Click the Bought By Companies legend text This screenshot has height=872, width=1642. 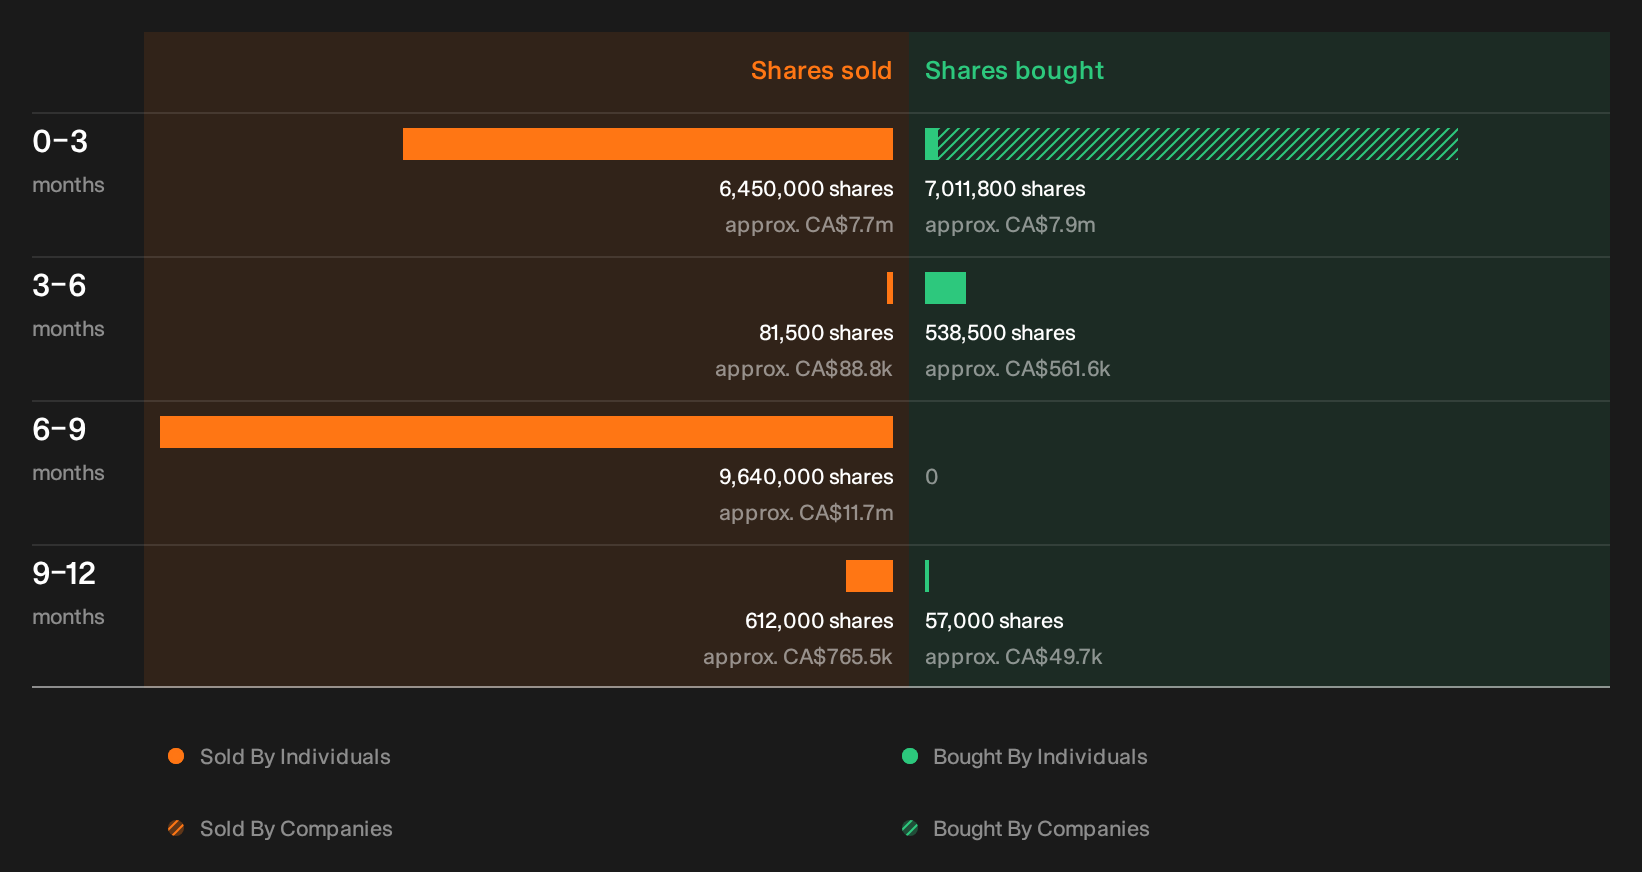[x=1041, y=829]
